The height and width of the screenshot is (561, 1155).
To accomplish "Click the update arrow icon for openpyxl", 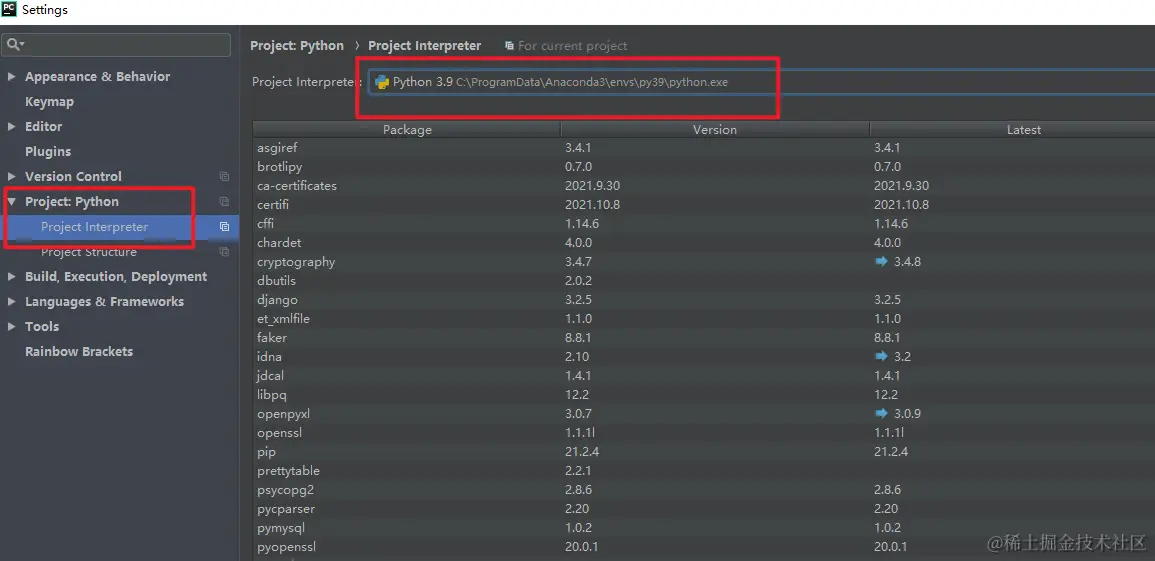I will coord(881,414).
